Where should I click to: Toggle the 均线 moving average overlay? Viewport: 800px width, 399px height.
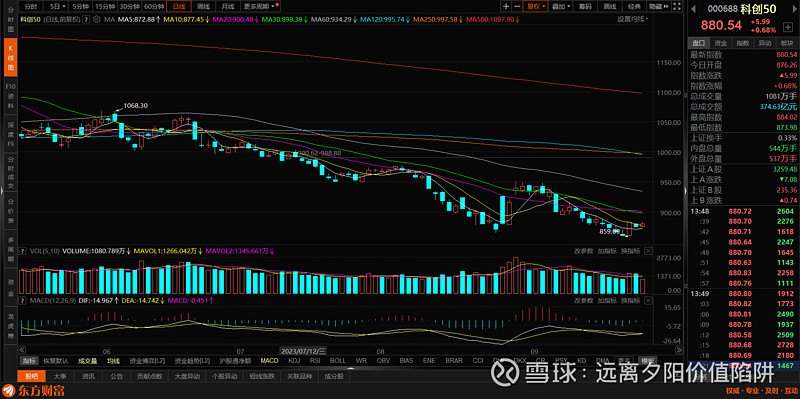pyautogui.click(x=113, y=361)
